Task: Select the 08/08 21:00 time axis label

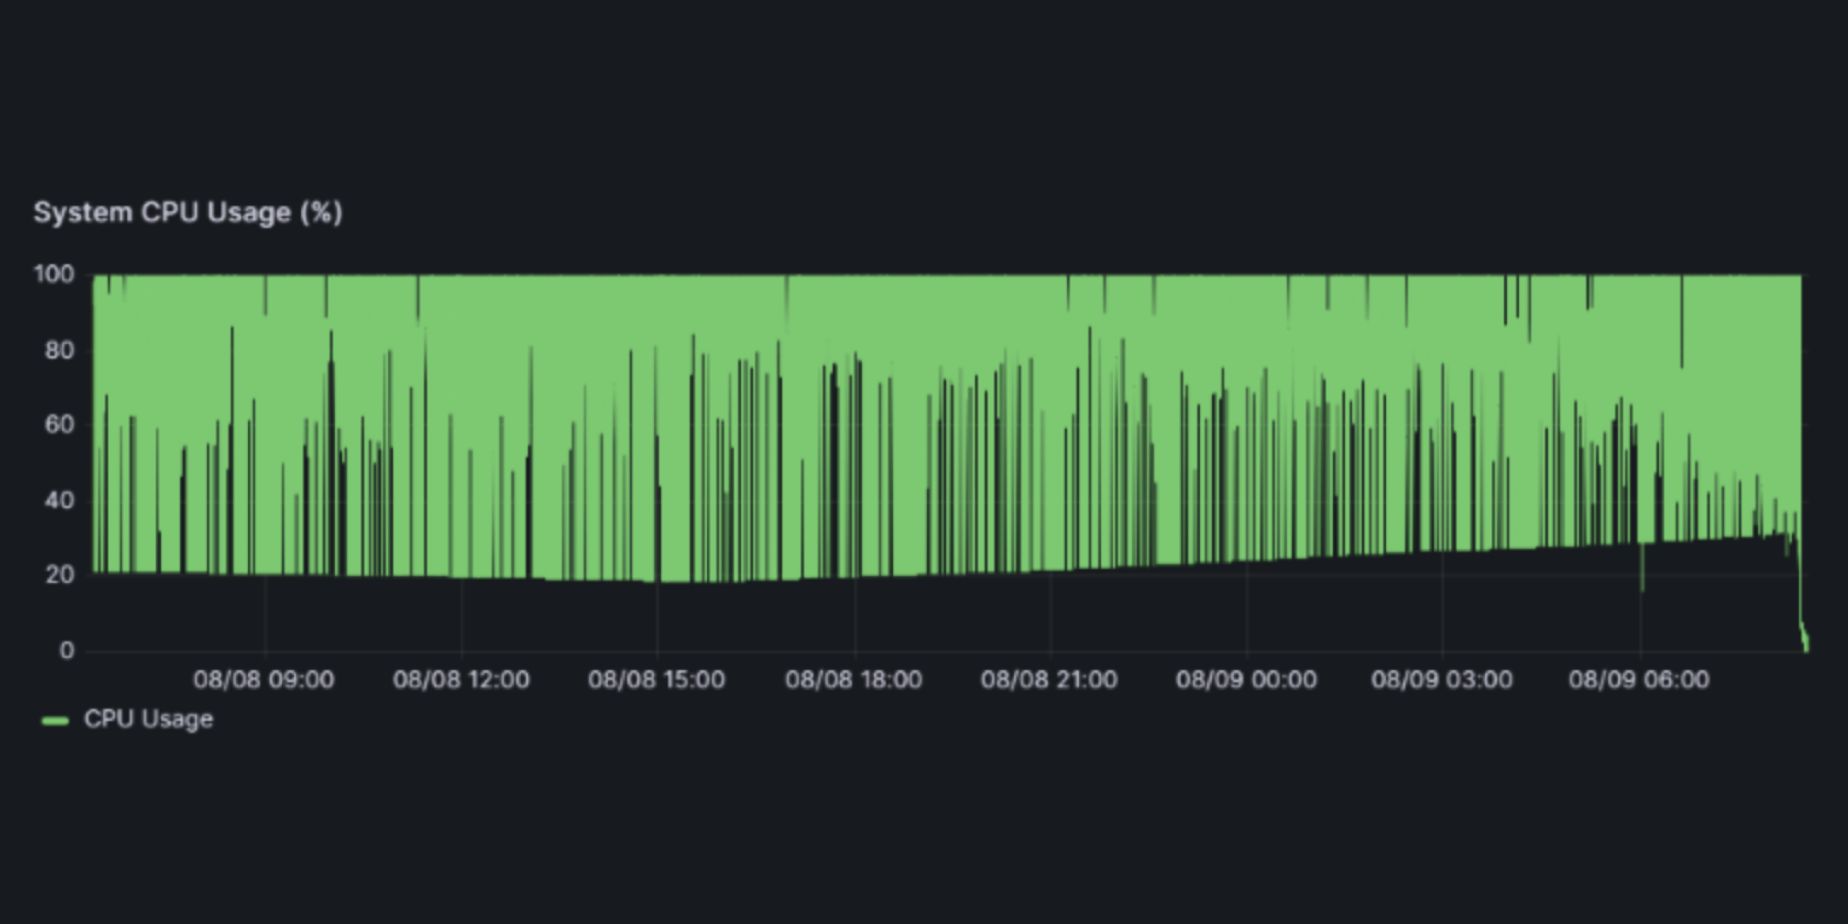Action: [x=1049, y=680]
